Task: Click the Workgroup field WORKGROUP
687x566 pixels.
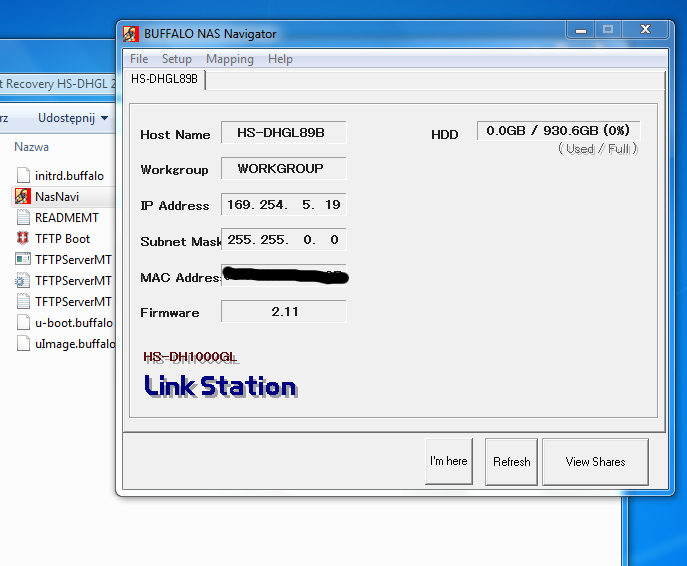Action: [283, 169]
